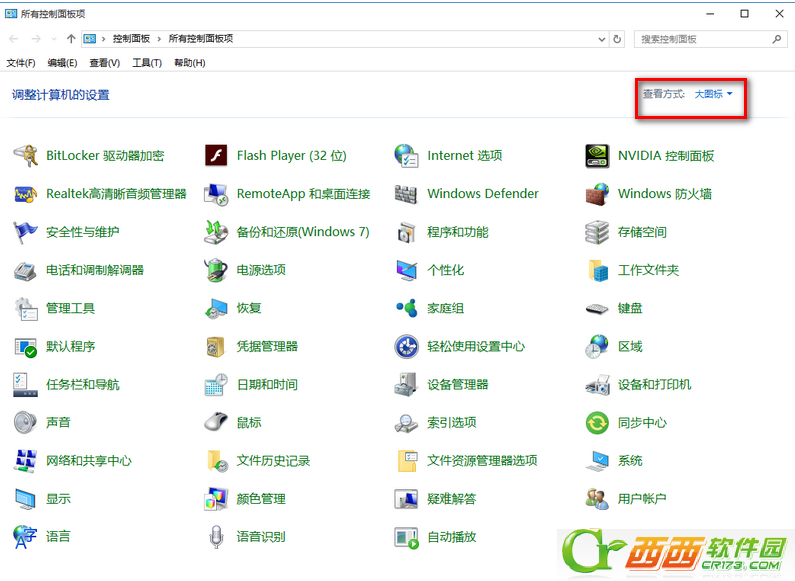Expand the chevron before 控制面板 breadcrumb
This screenshot has height=581, width=795.
(103, 39)
